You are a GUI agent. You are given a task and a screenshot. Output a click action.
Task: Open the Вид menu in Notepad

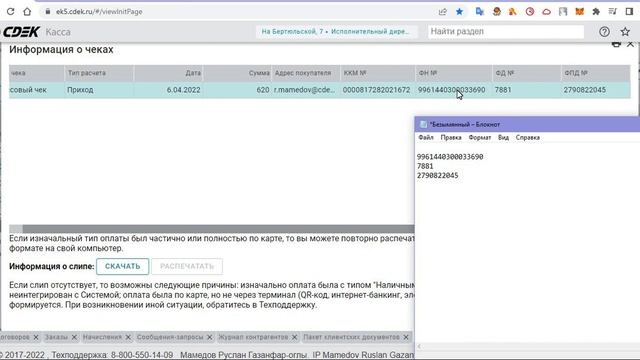pyautogui.click(x=503, y=138)
